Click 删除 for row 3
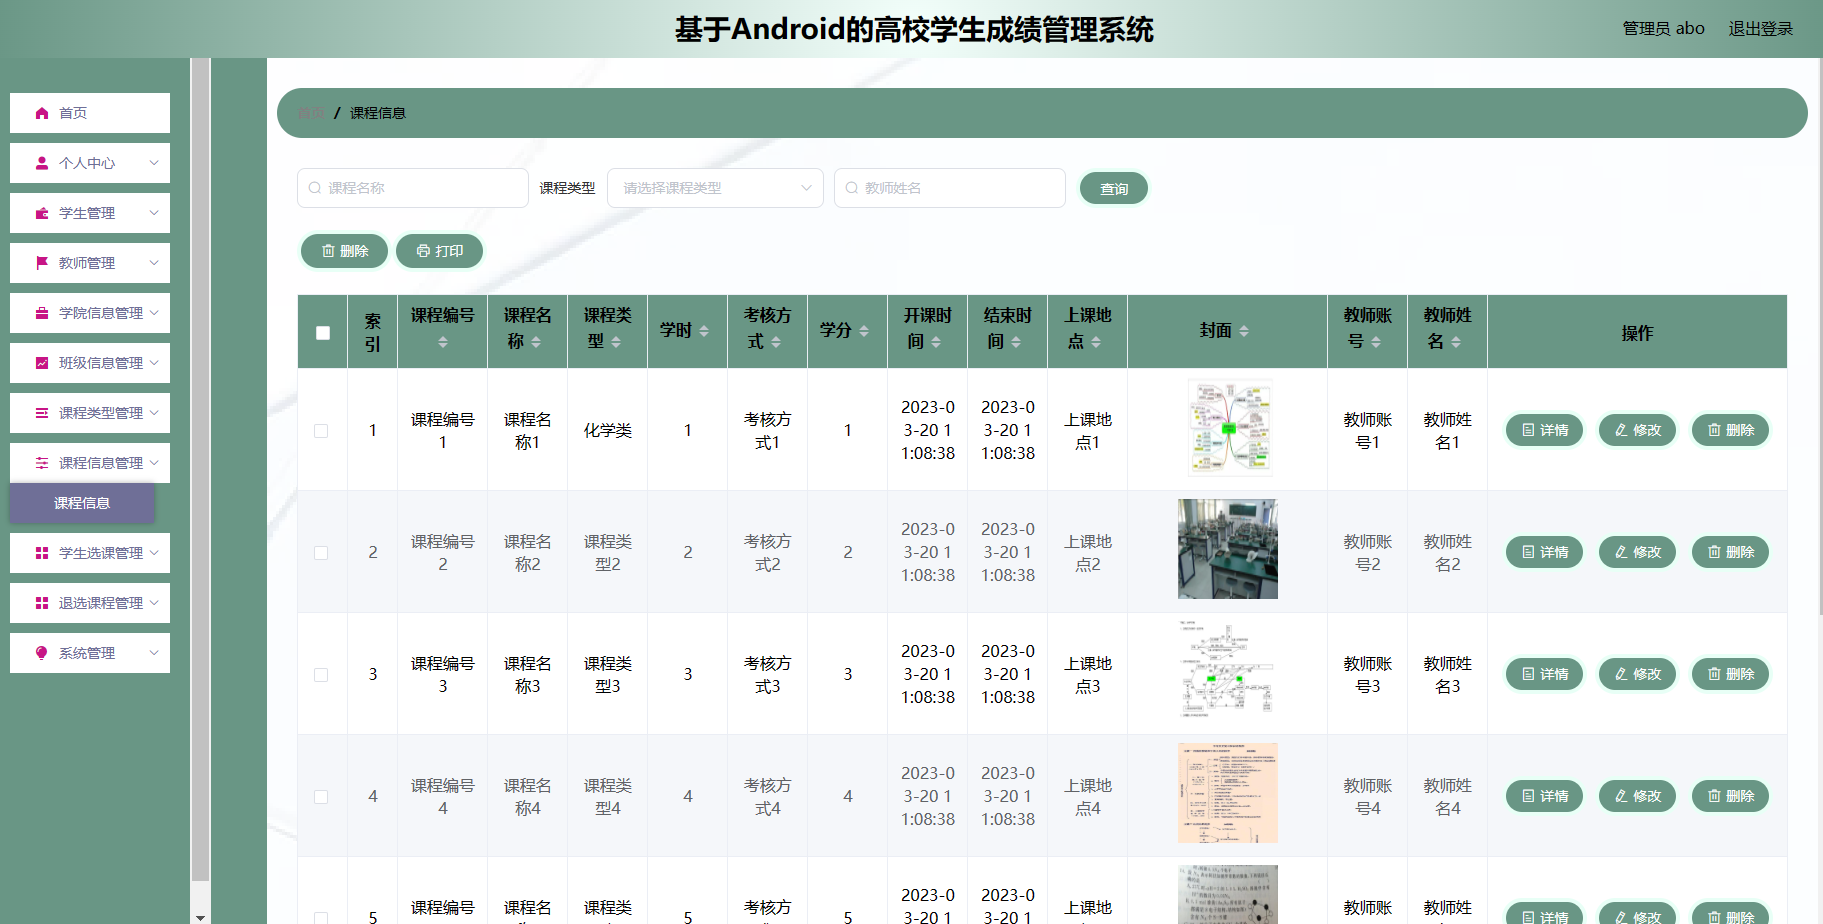 click(x=1731, y=674)
